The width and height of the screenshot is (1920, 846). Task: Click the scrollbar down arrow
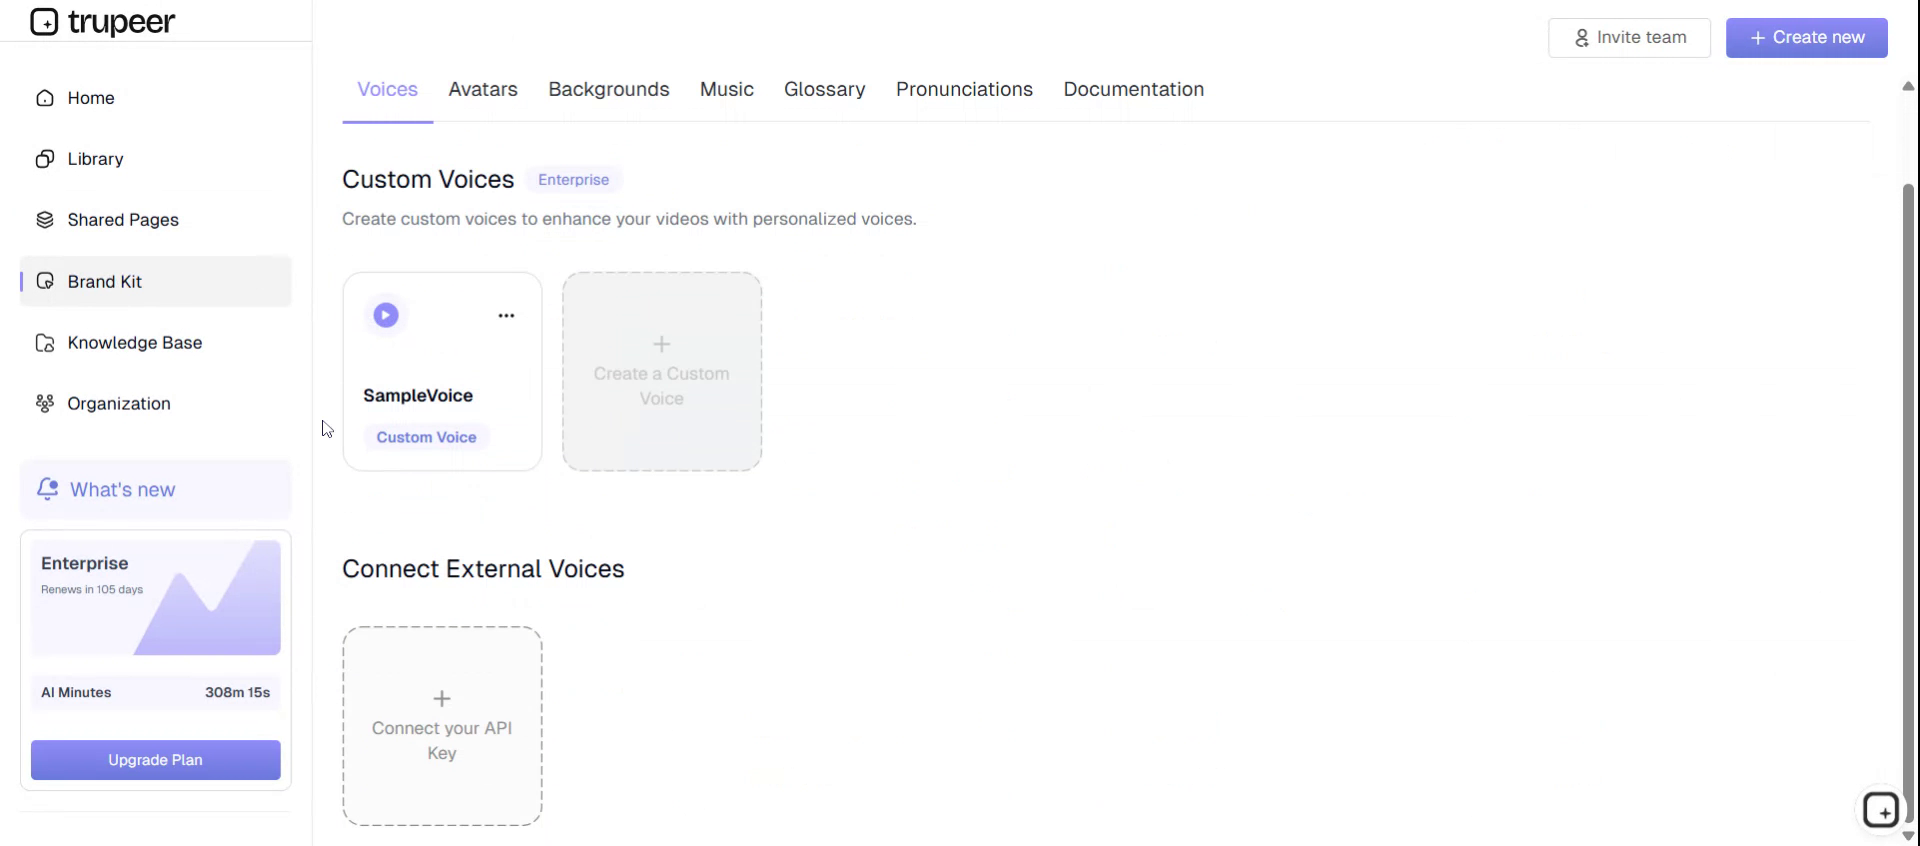coord(1908,836)
